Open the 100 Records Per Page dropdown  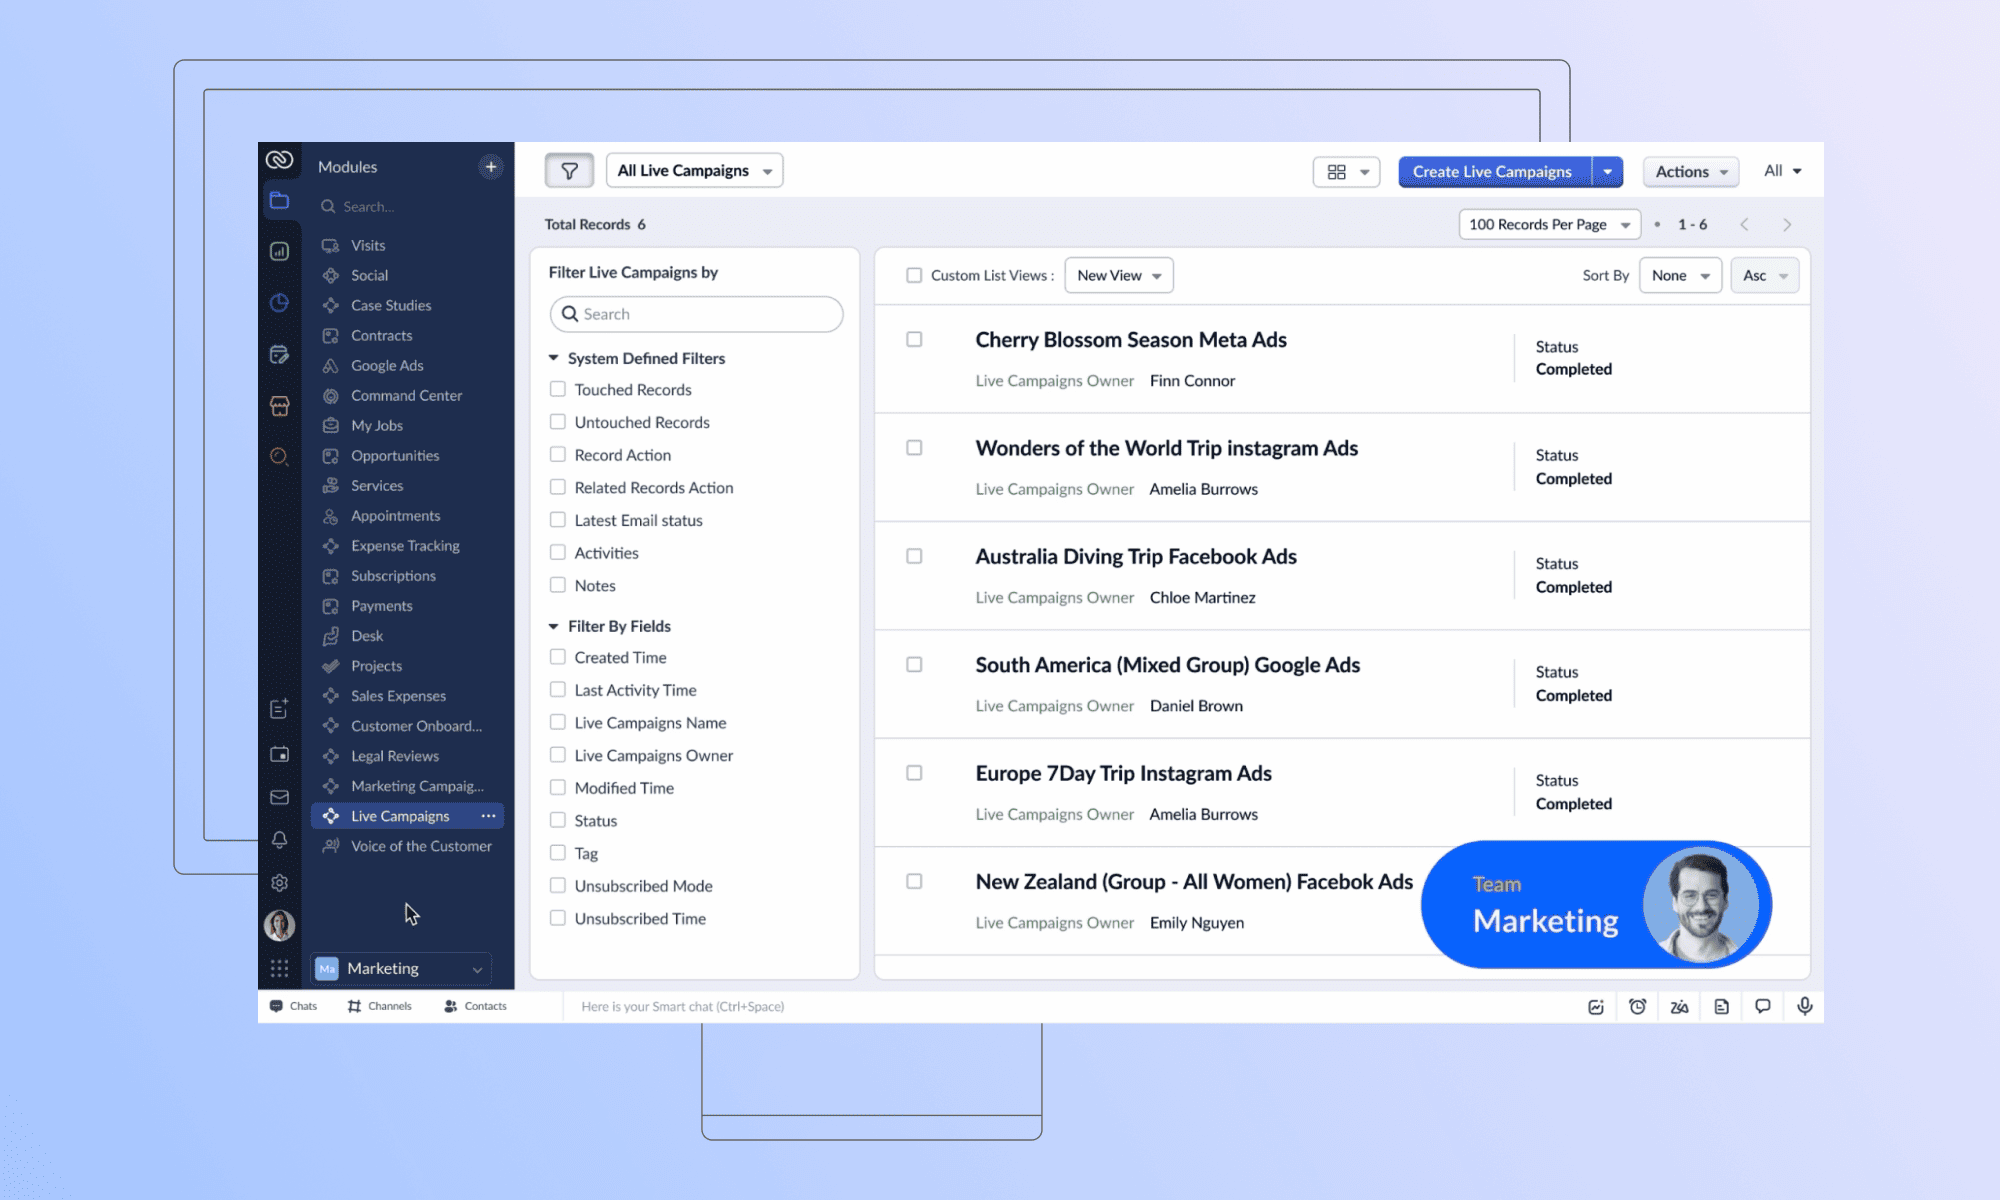pos(1550,225)
